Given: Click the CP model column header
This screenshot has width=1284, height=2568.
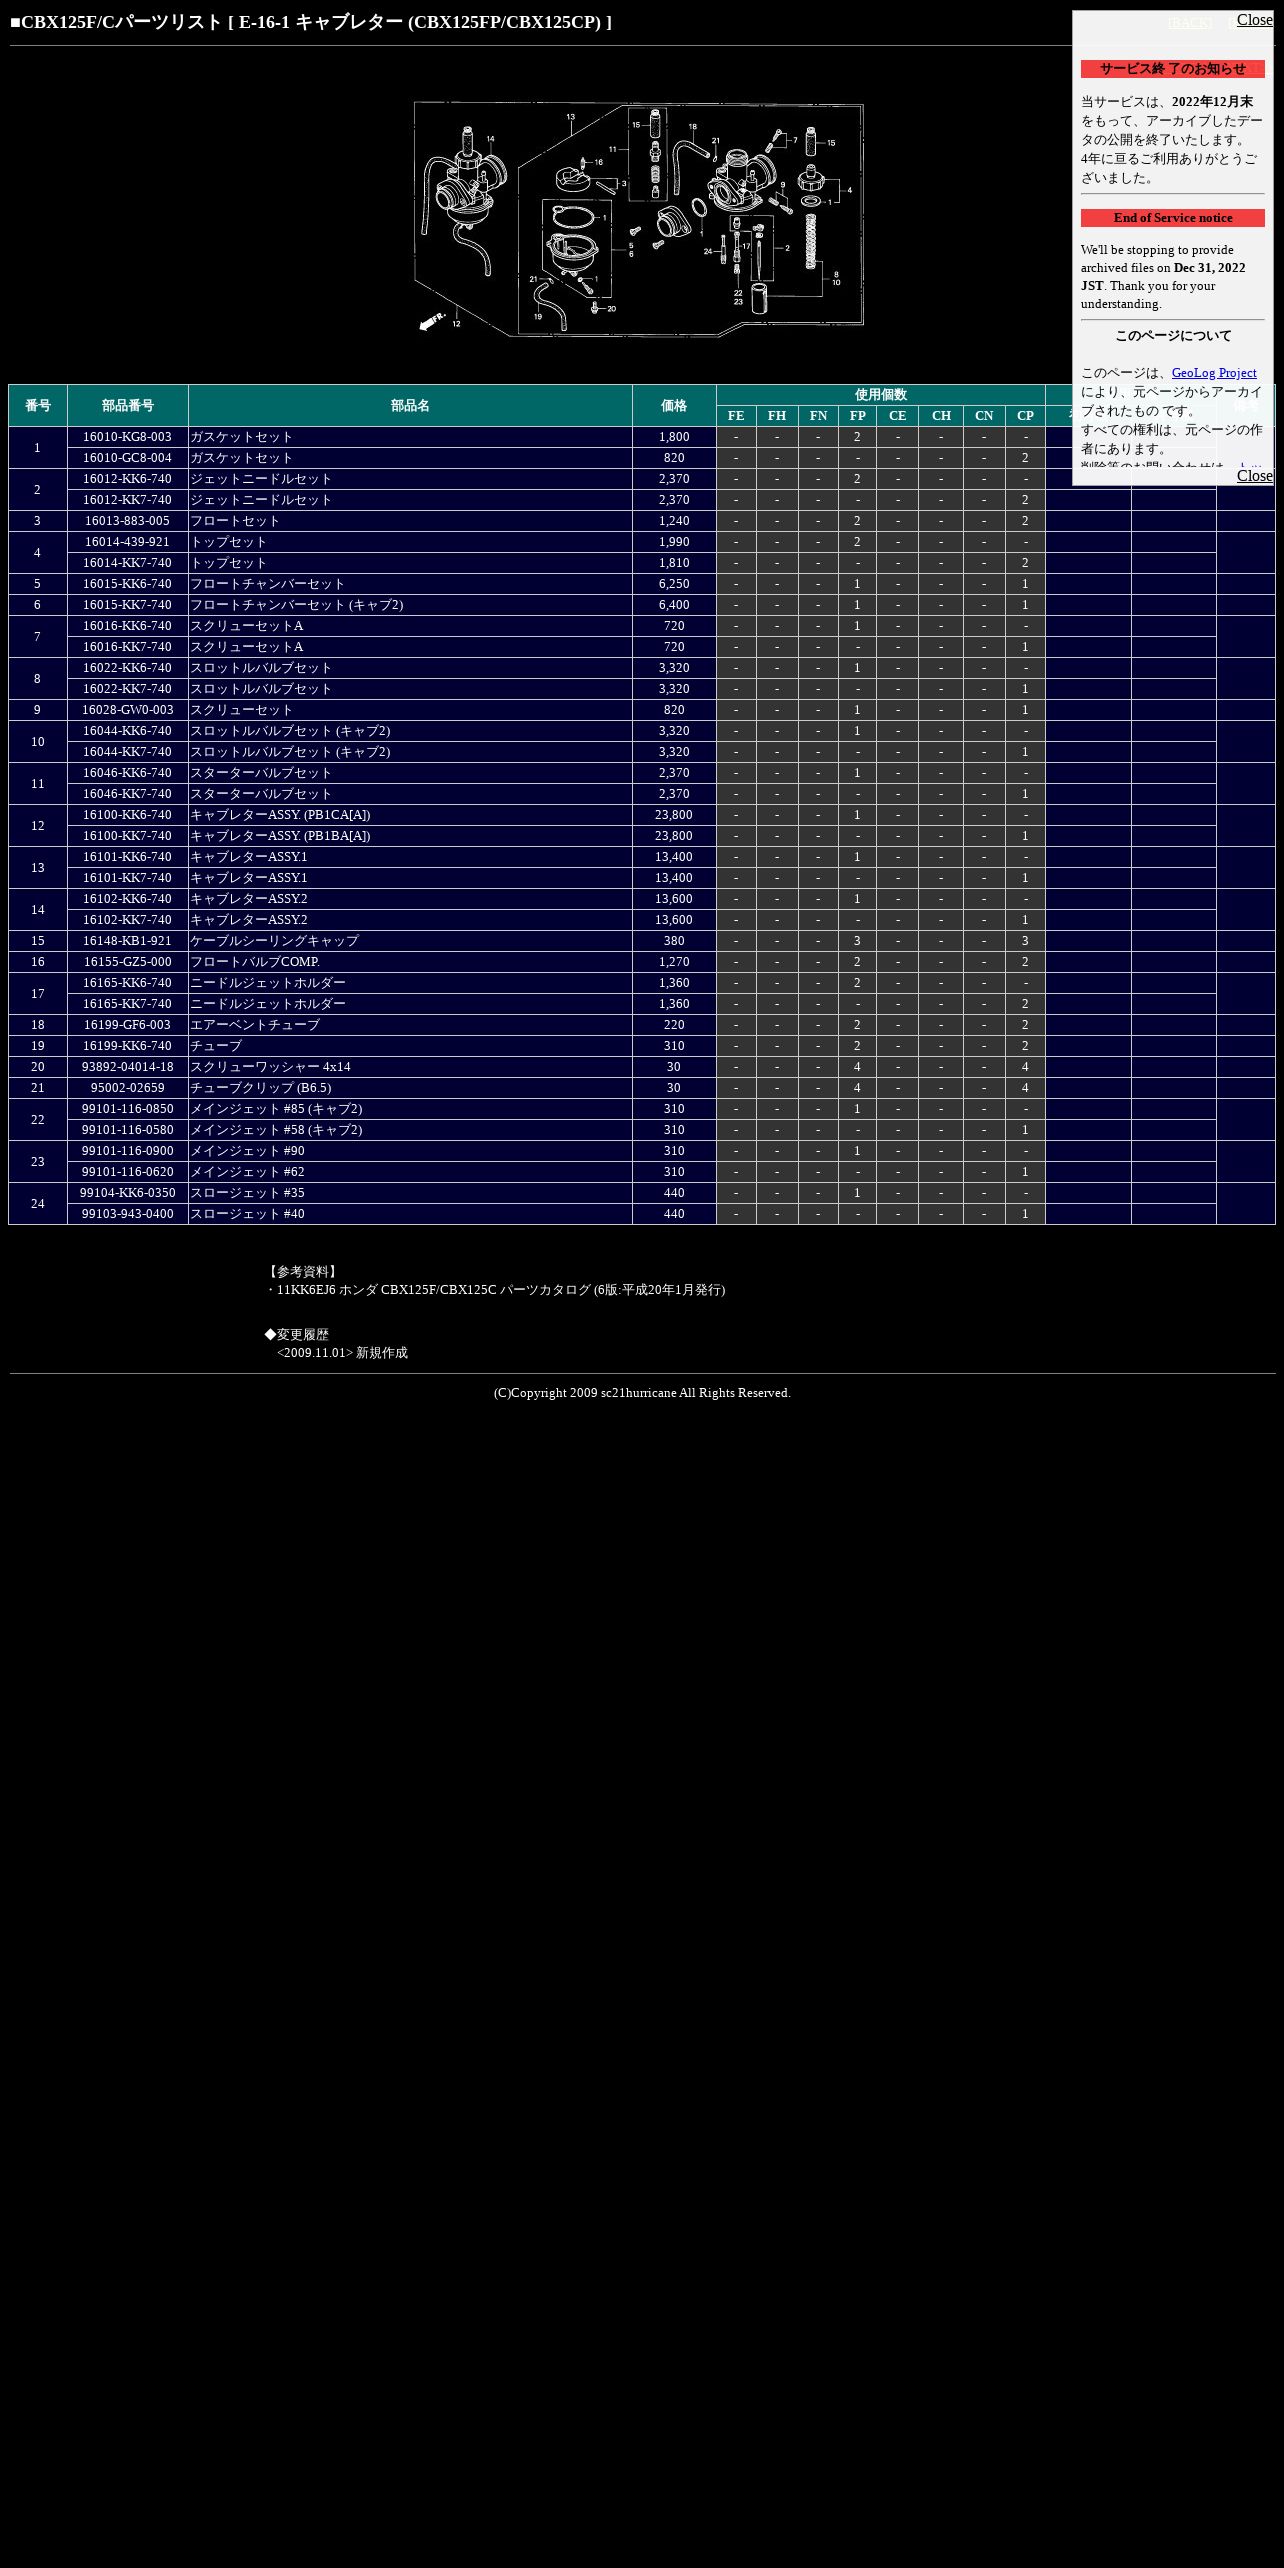Looking at the screenshot, I should point(1025,416).
